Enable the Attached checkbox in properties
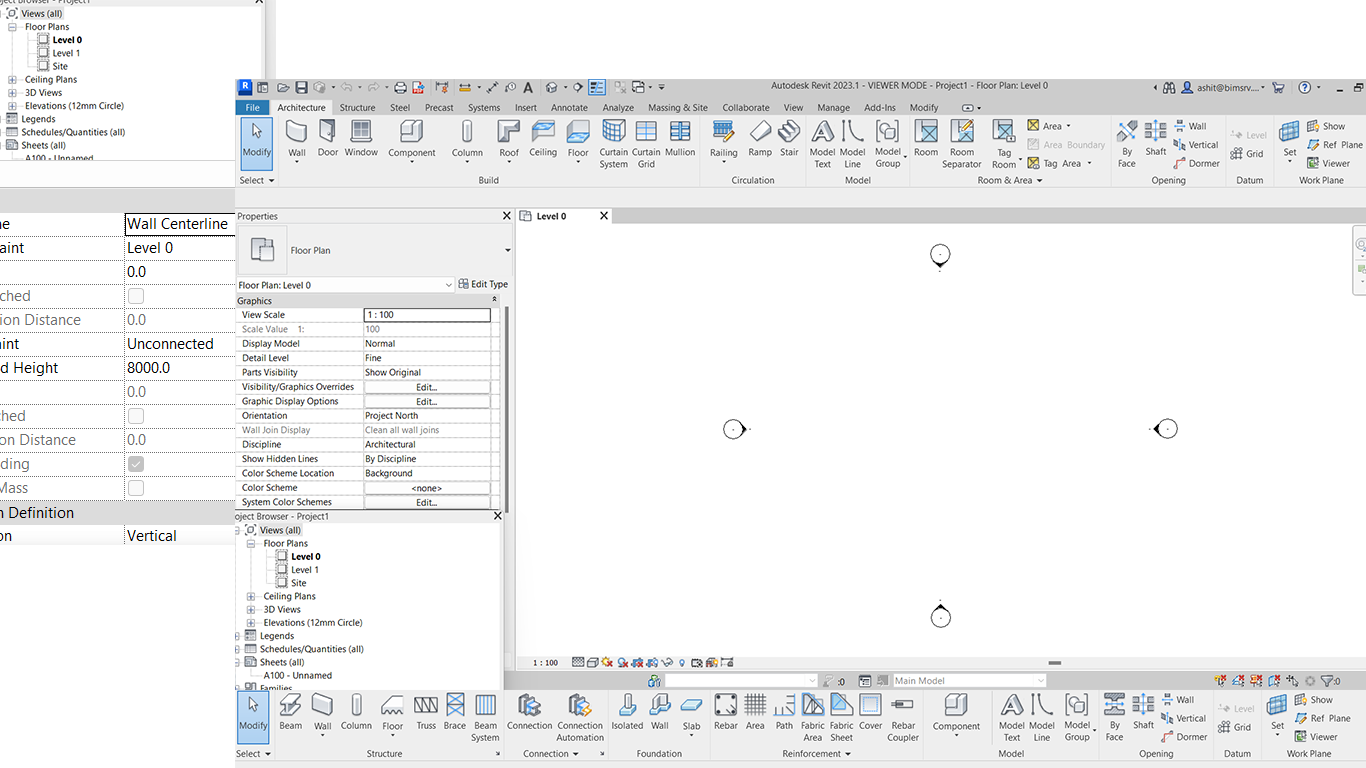1366x768 pixels. pos(134,295)
